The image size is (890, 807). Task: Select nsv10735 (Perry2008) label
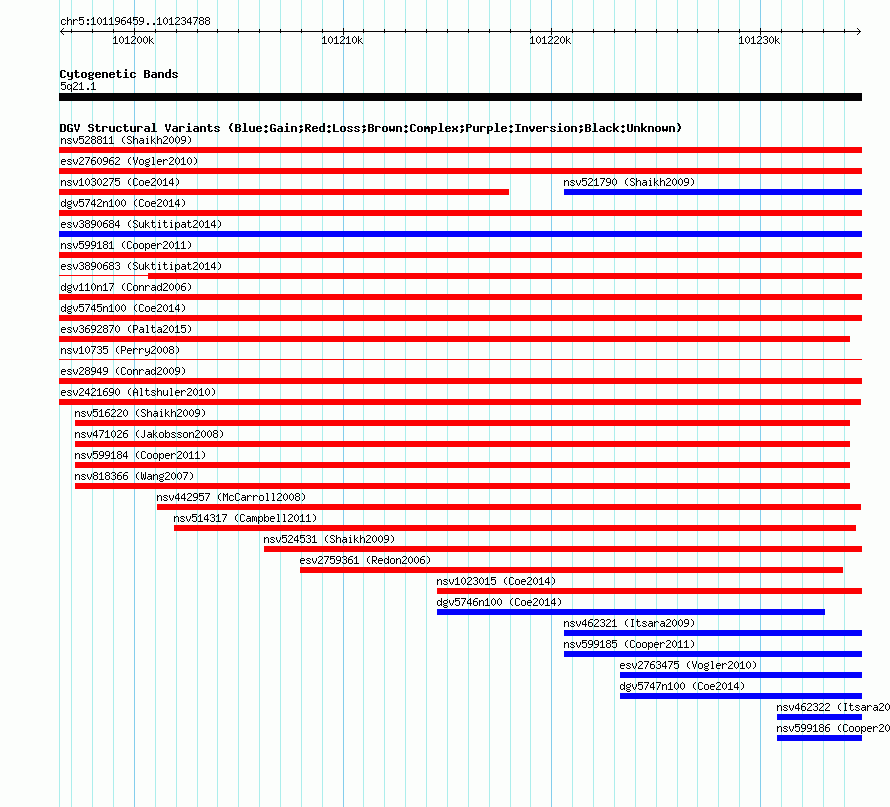(120, 350)
